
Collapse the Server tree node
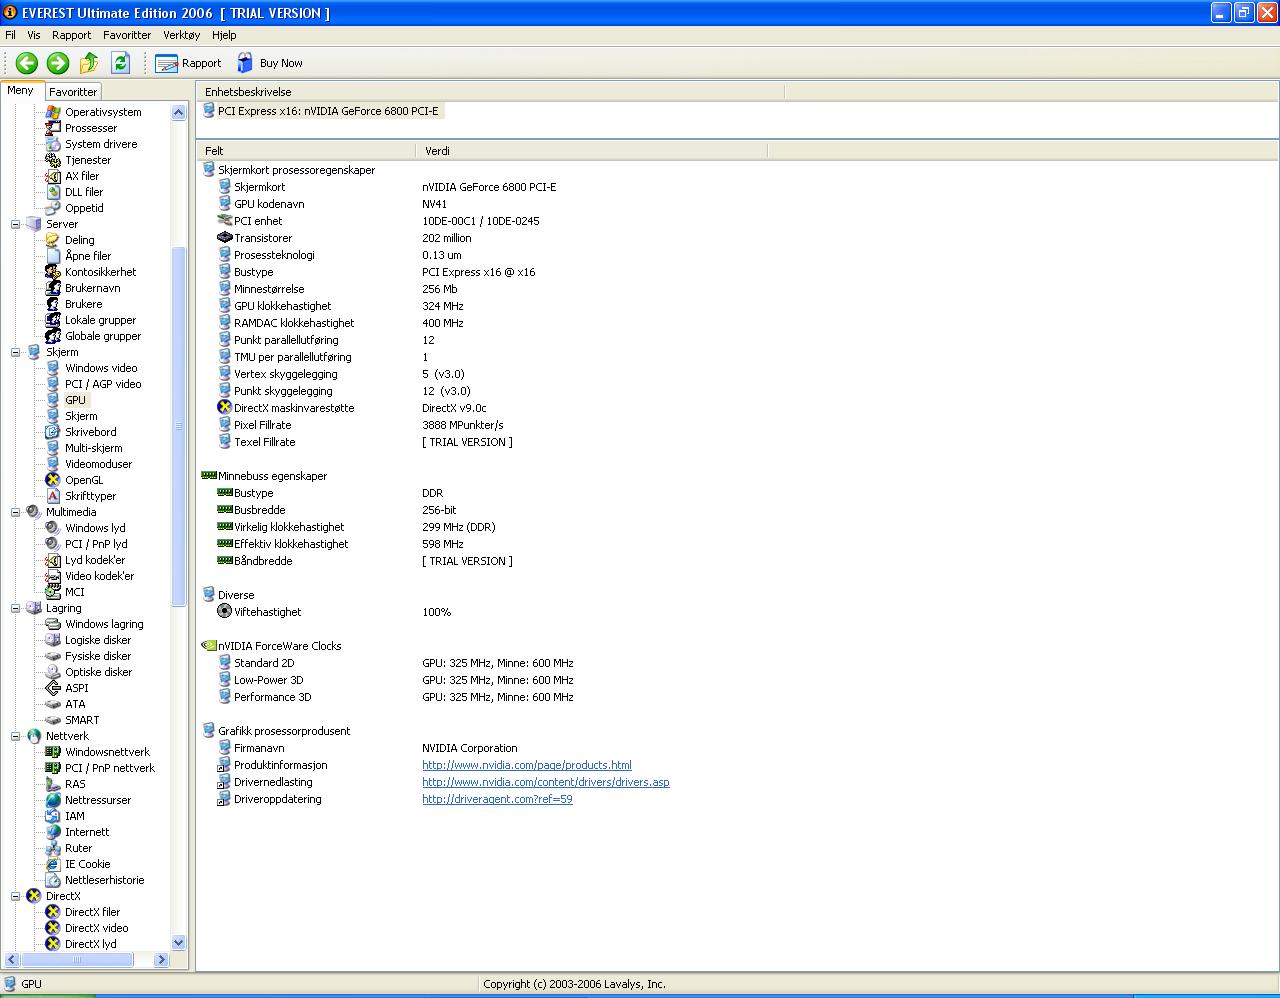(x=16, y=224)
